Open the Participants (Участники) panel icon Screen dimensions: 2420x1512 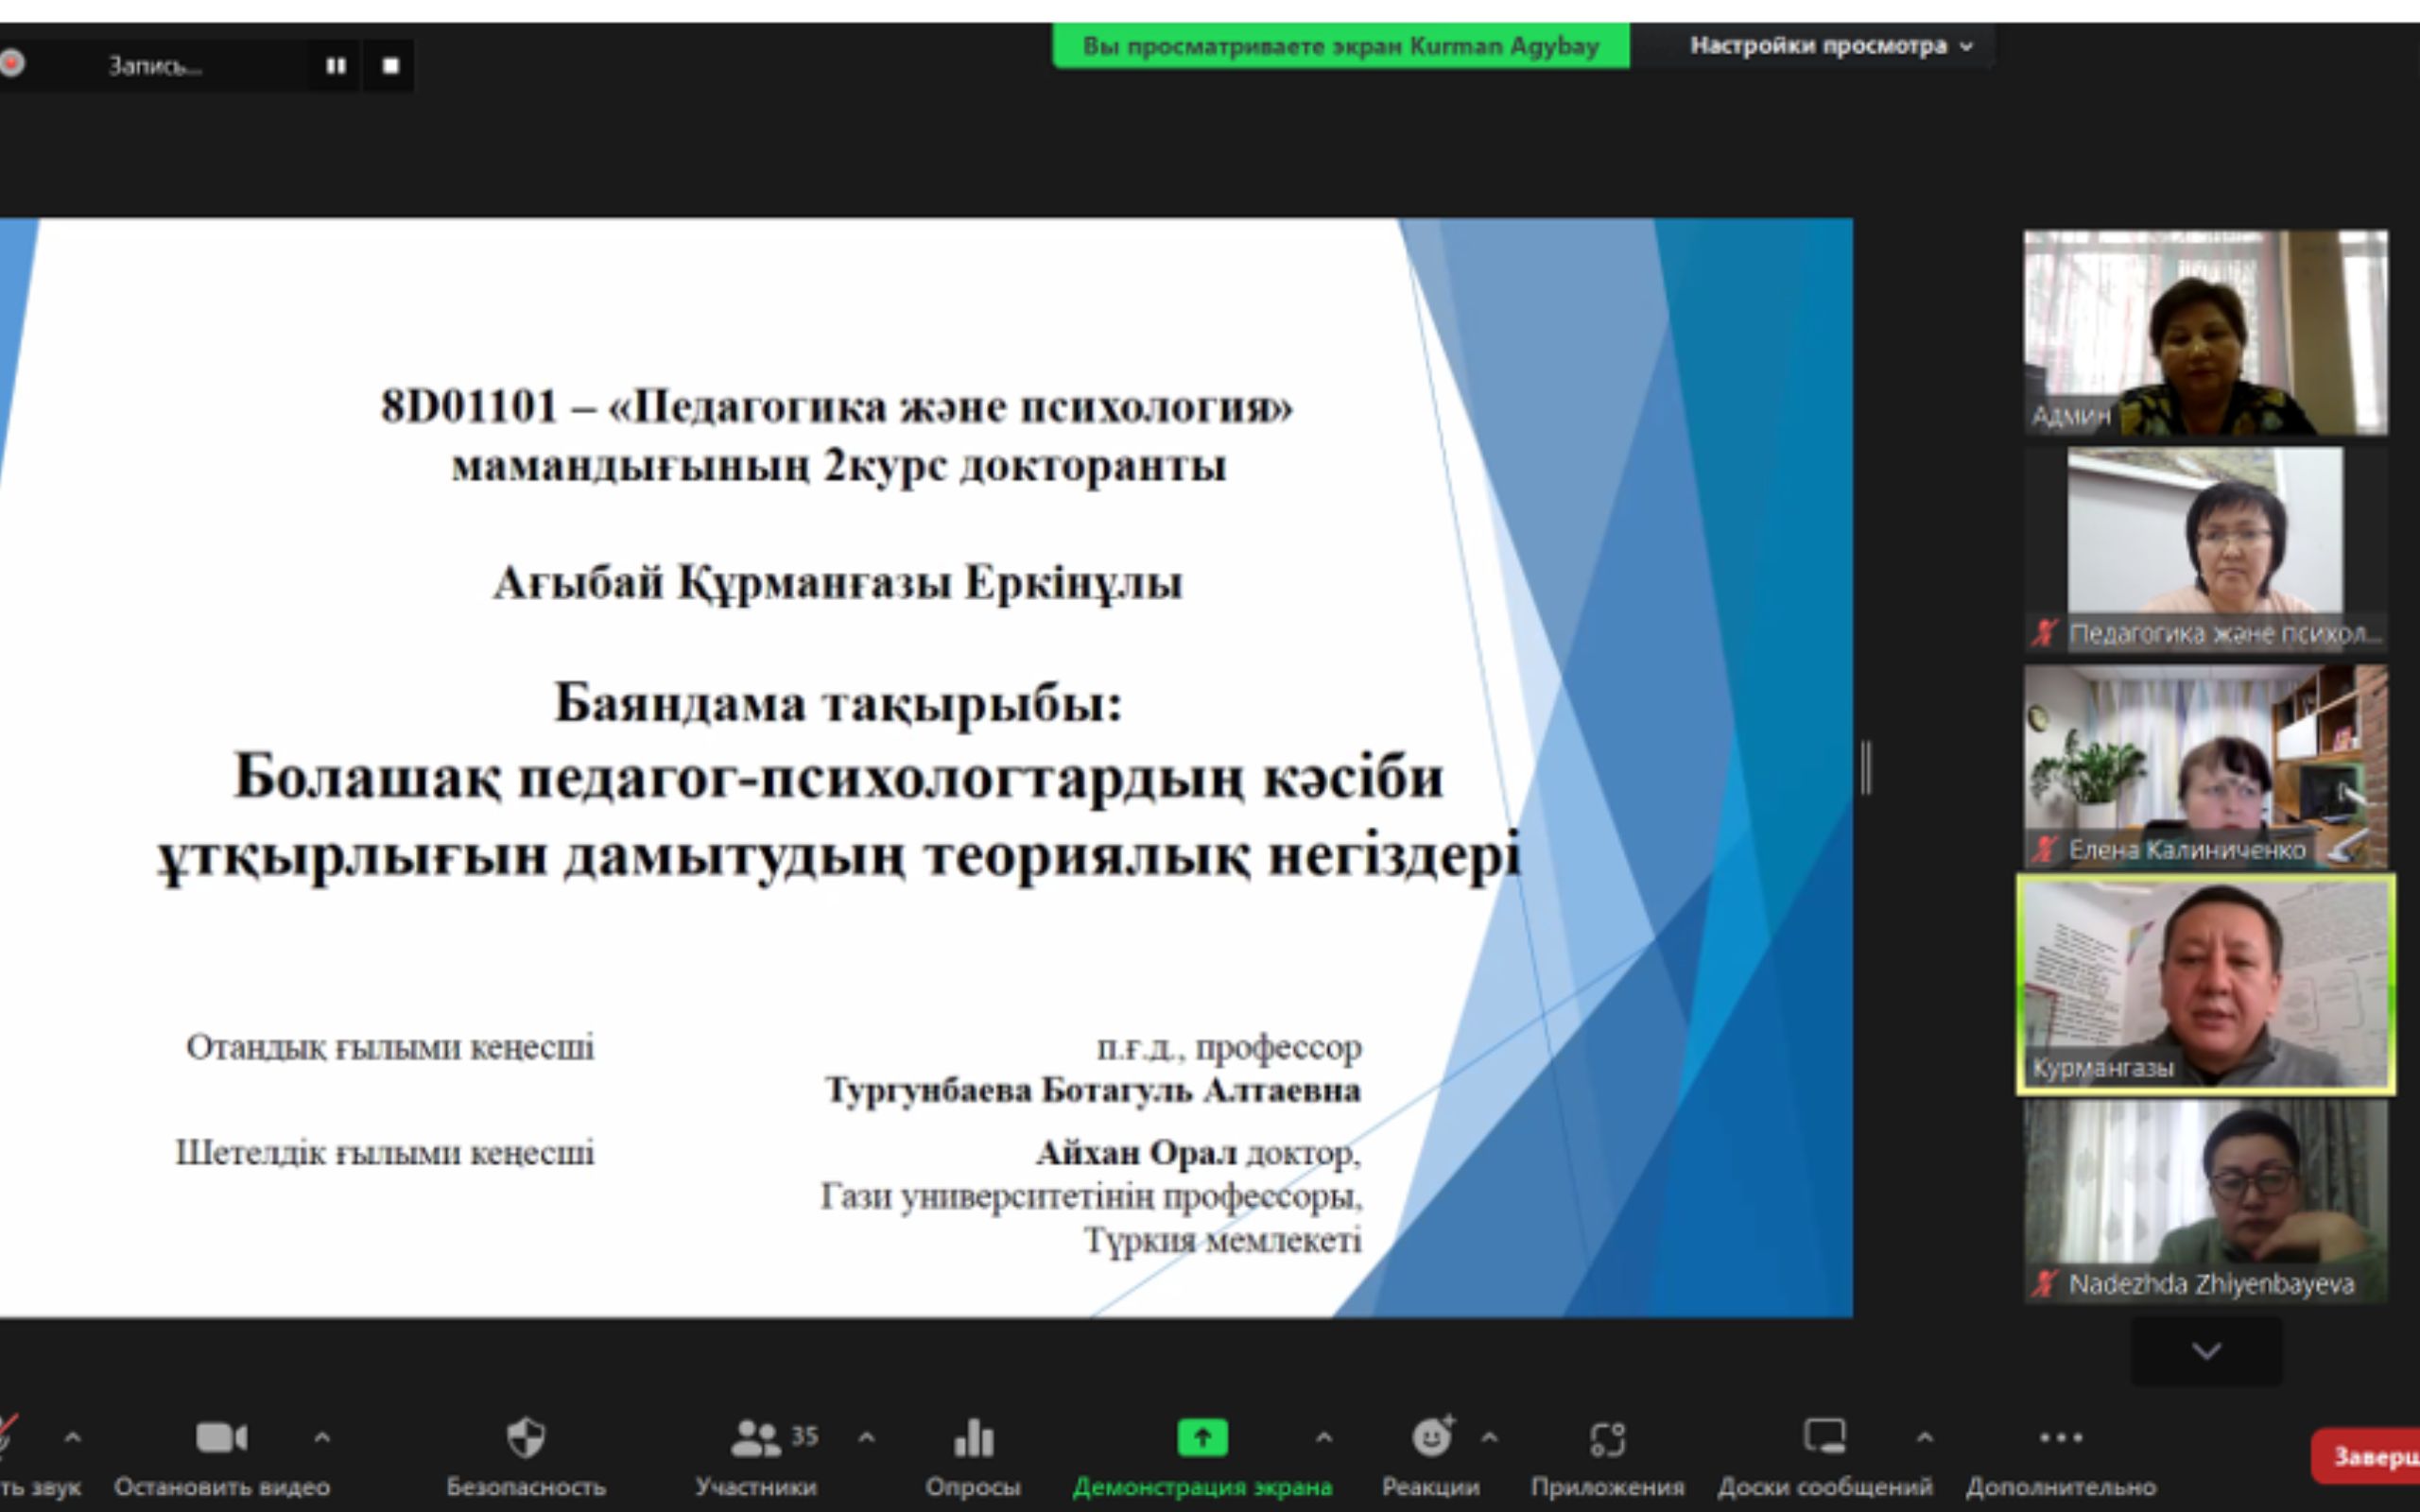(x=757, y=1438)
